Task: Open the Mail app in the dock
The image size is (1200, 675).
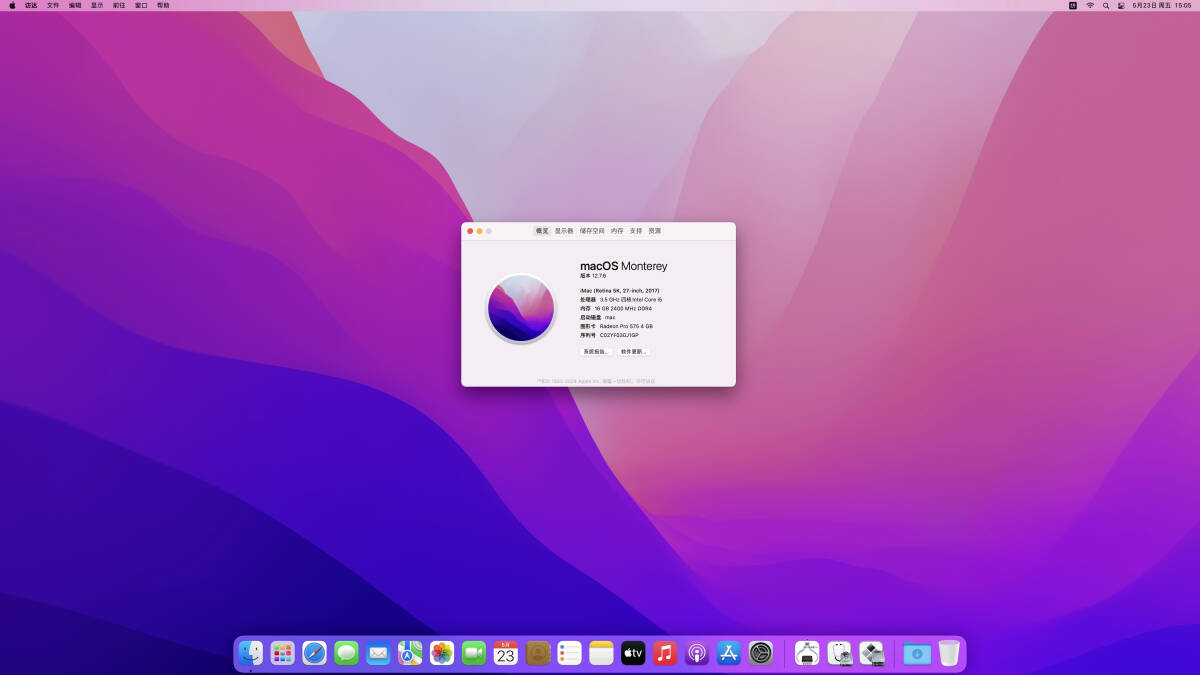Action: coord(378,653)
